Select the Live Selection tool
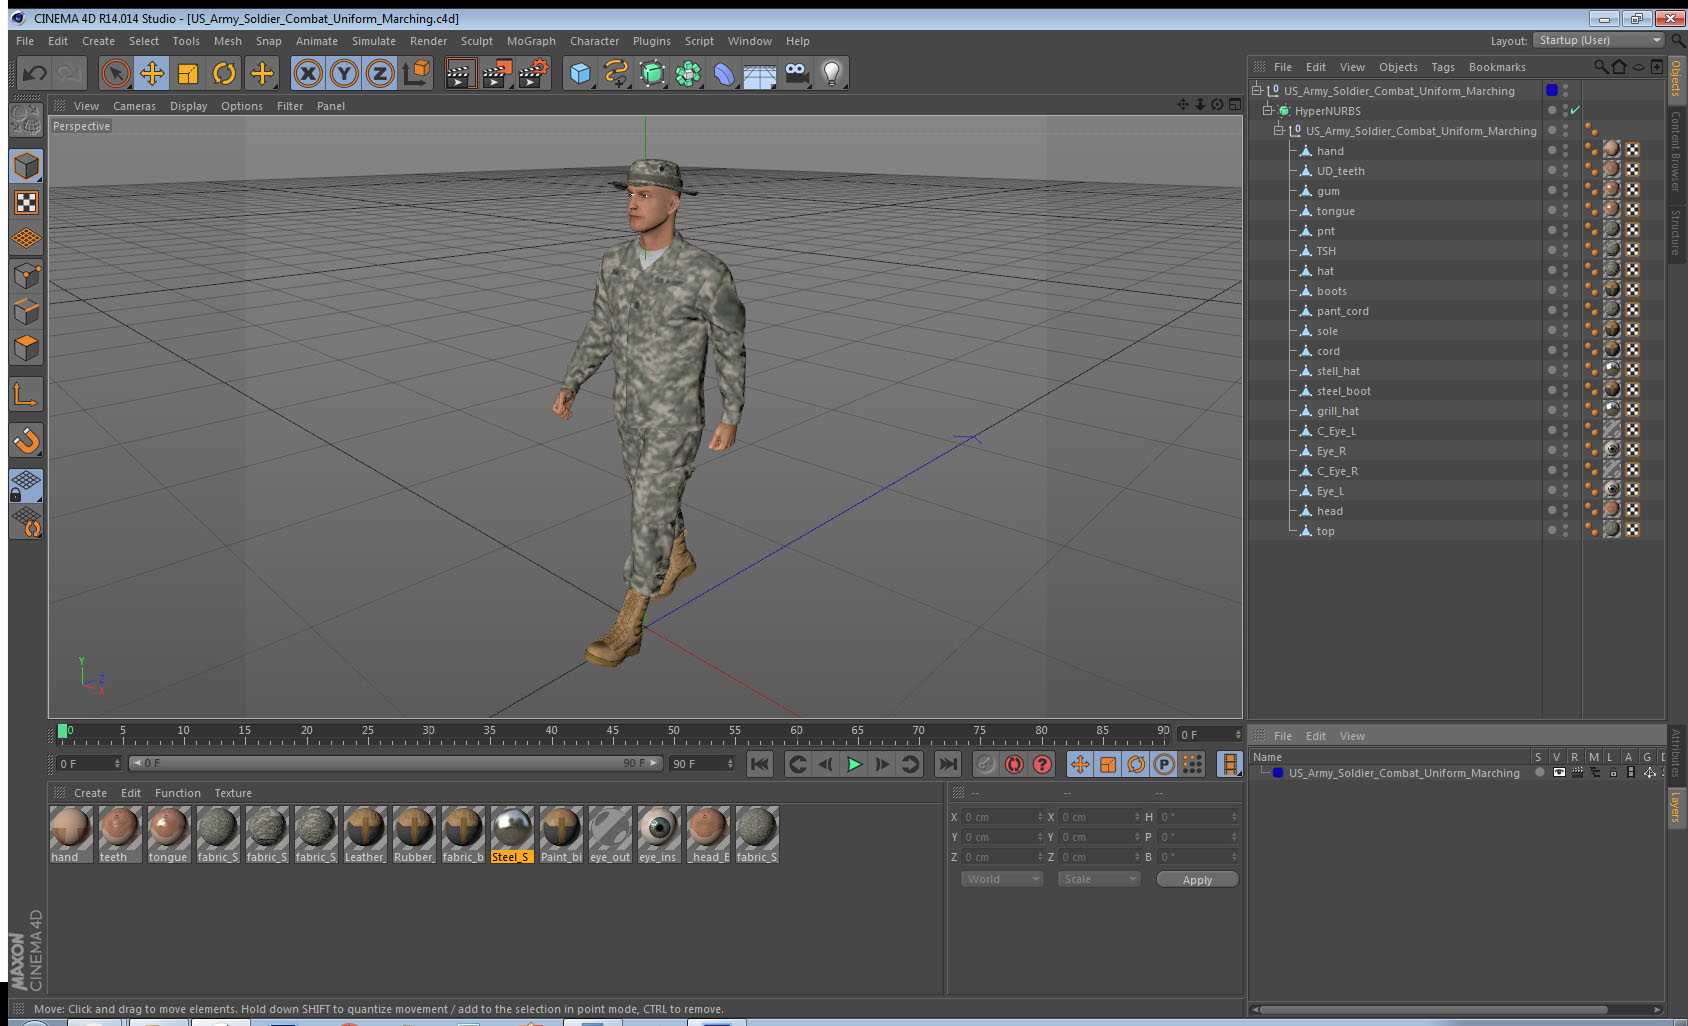The height and width of the screenshot is (1026, 1688). (116, 73)
